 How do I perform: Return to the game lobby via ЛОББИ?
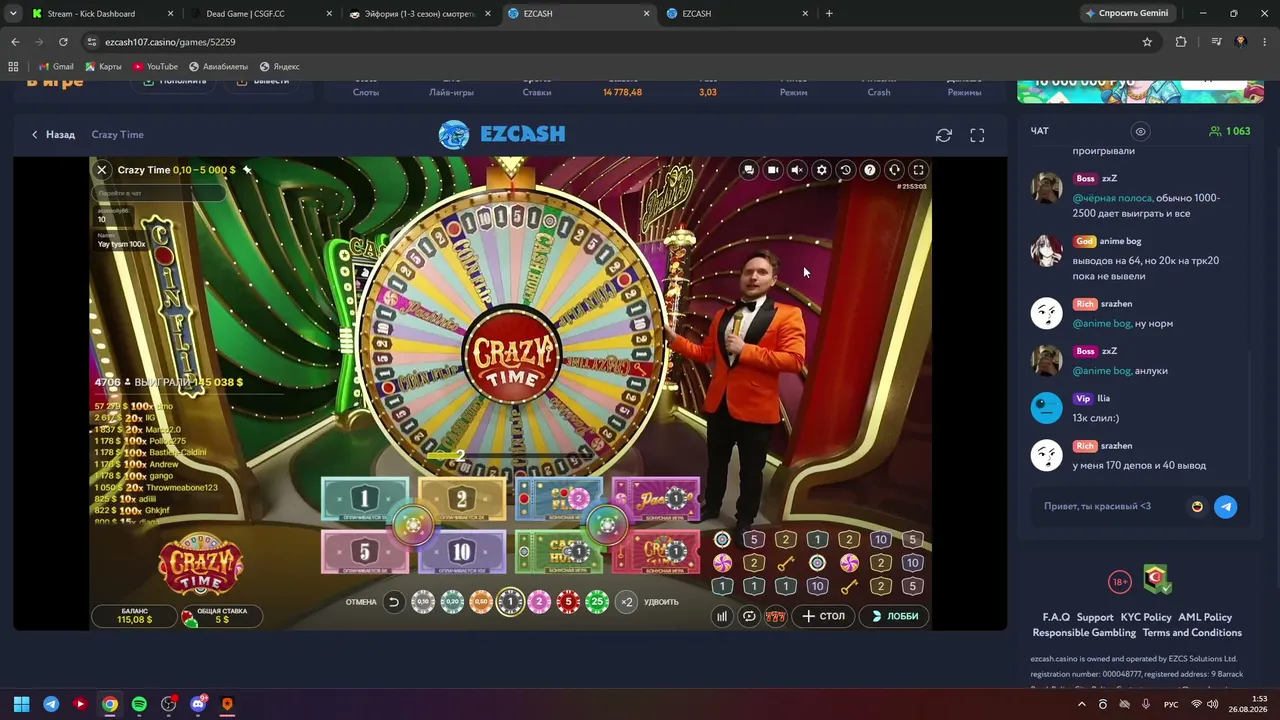[x=895, y=616]
